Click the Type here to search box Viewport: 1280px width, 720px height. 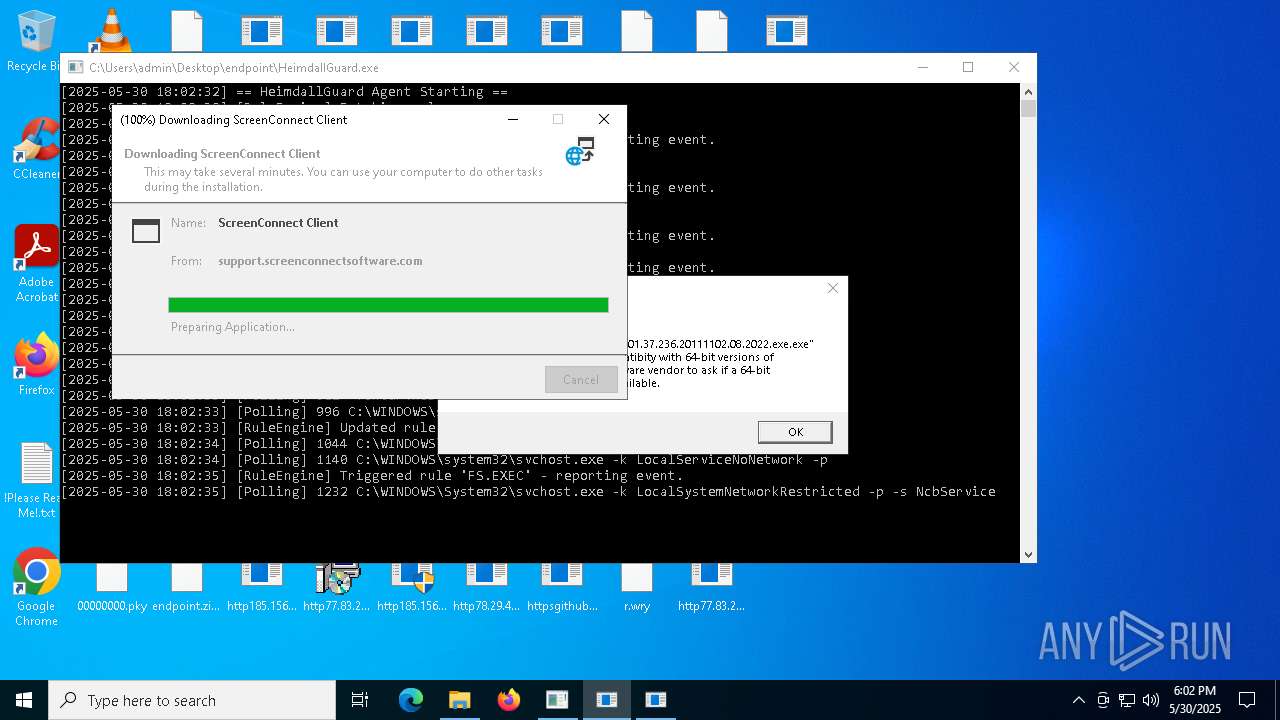tap(192, 700)
